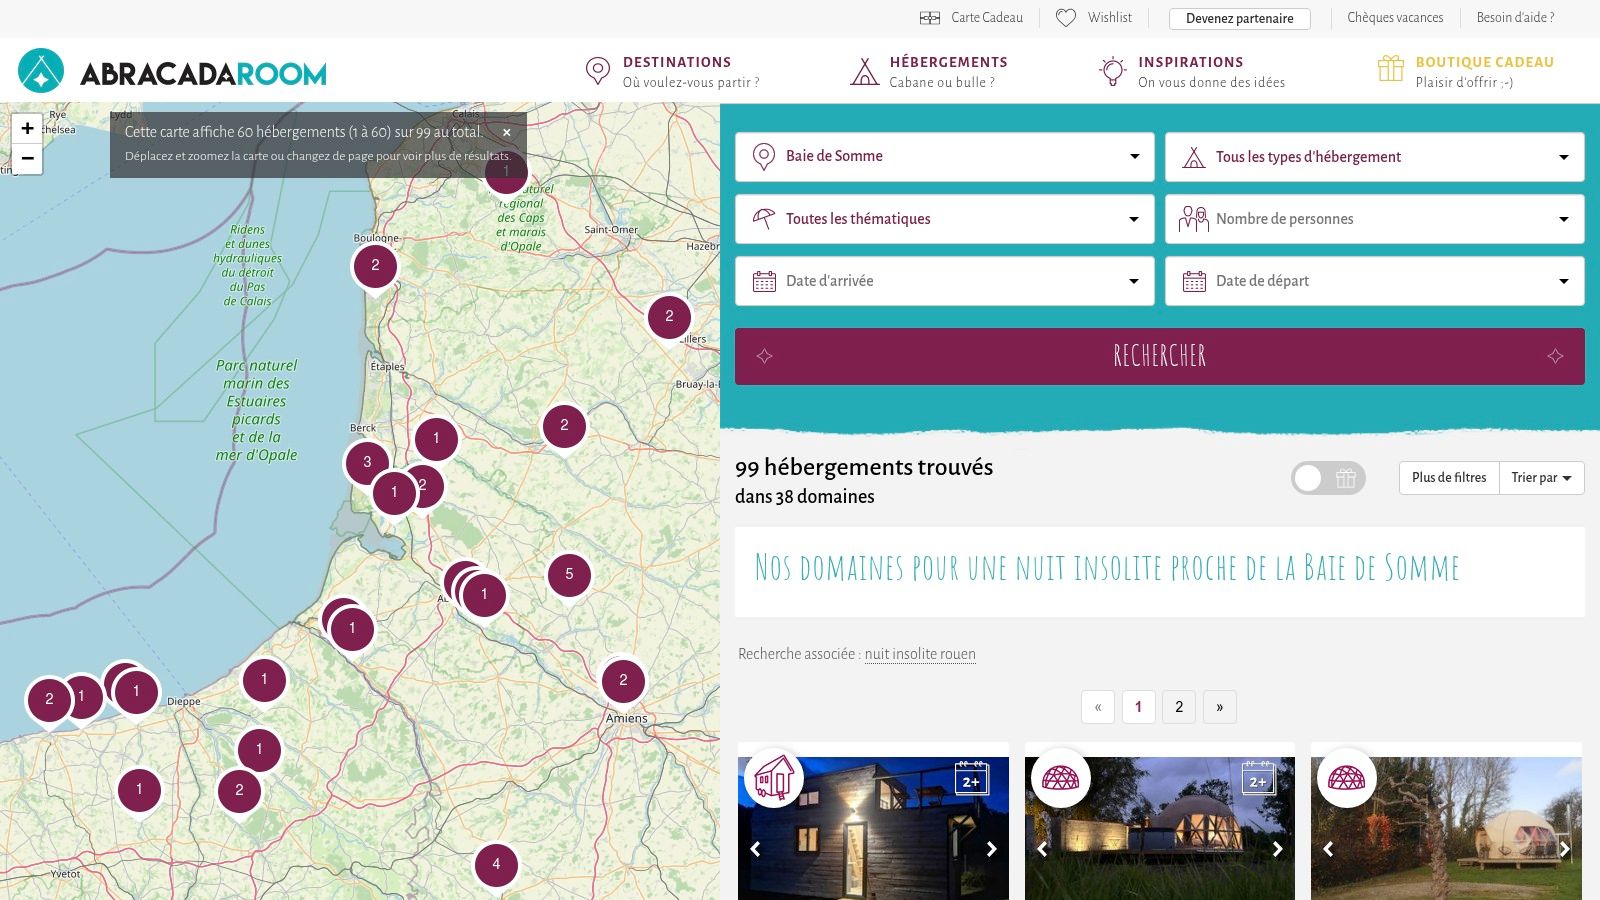Expand the Trier par dropdown
The width and height of the screenshot is (1600, 900).
click(1541, 478)
